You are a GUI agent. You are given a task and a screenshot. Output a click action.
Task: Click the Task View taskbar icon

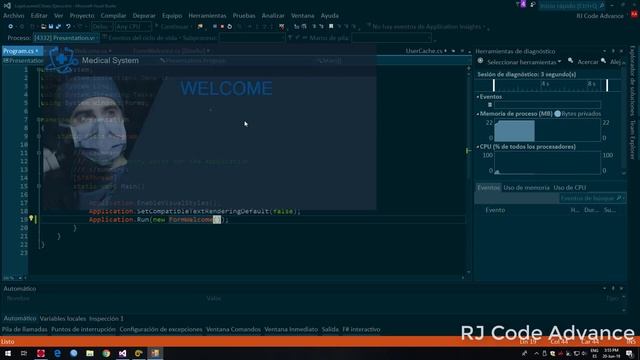click(24, 353)
